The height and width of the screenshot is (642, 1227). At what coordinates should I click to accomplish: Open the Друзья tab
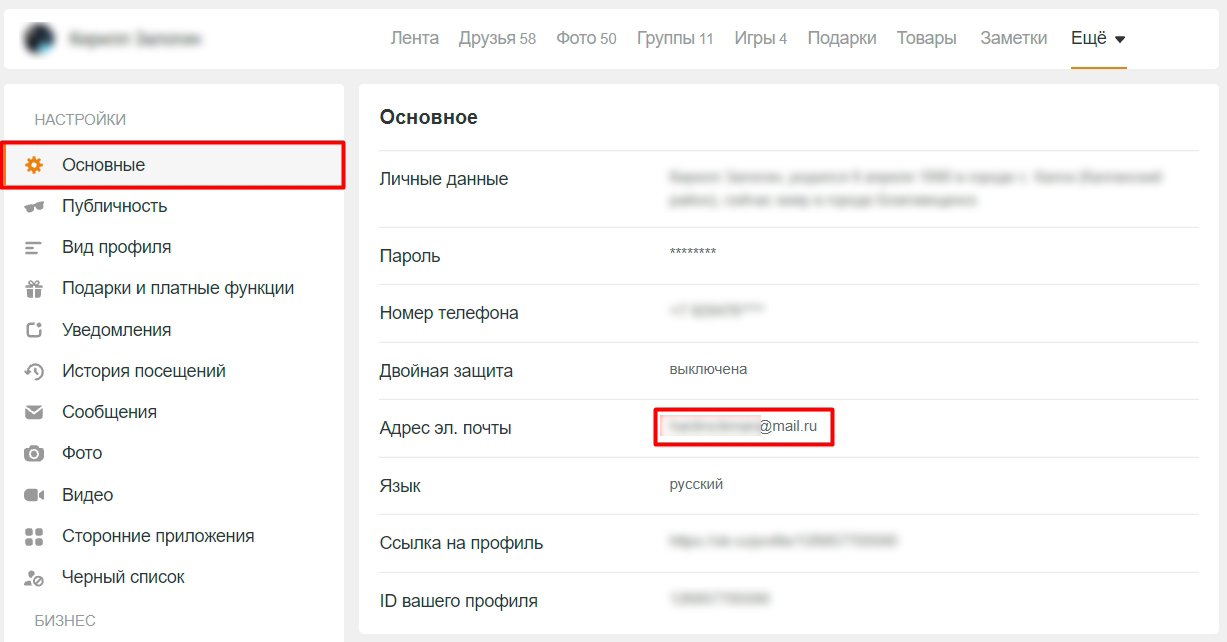coord(496,39)
